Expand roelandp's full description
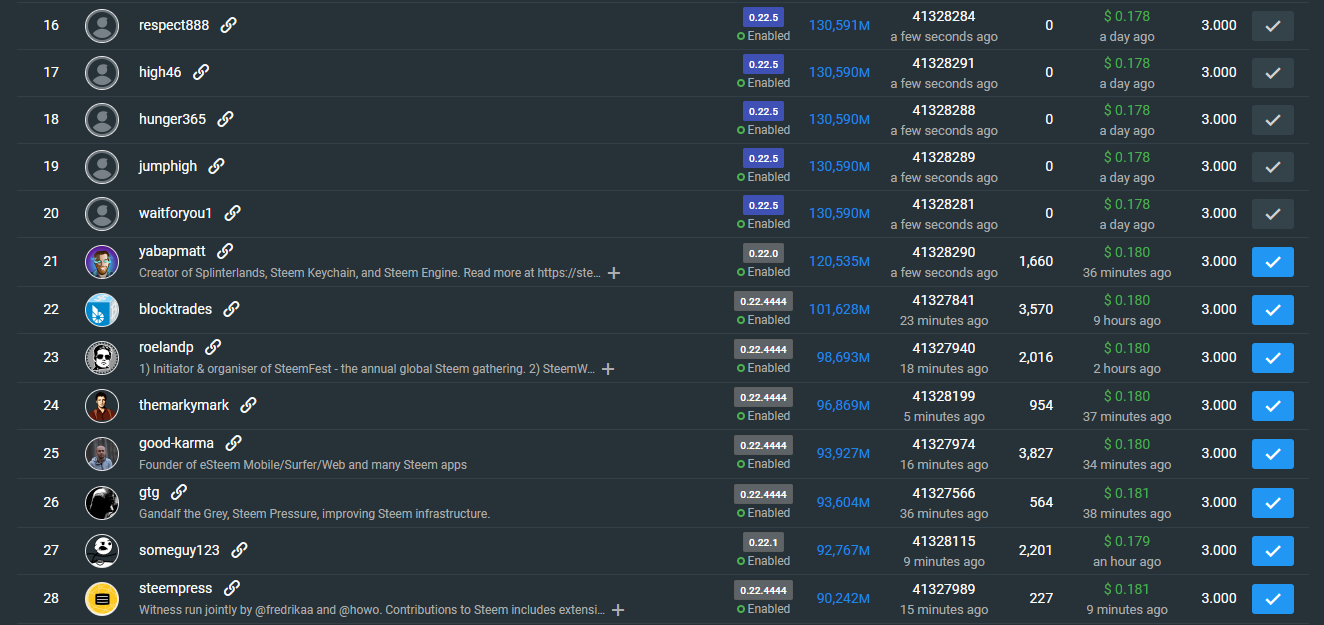Image resolution: width=1324 pixels, height=625 pixels. [607, 369]
